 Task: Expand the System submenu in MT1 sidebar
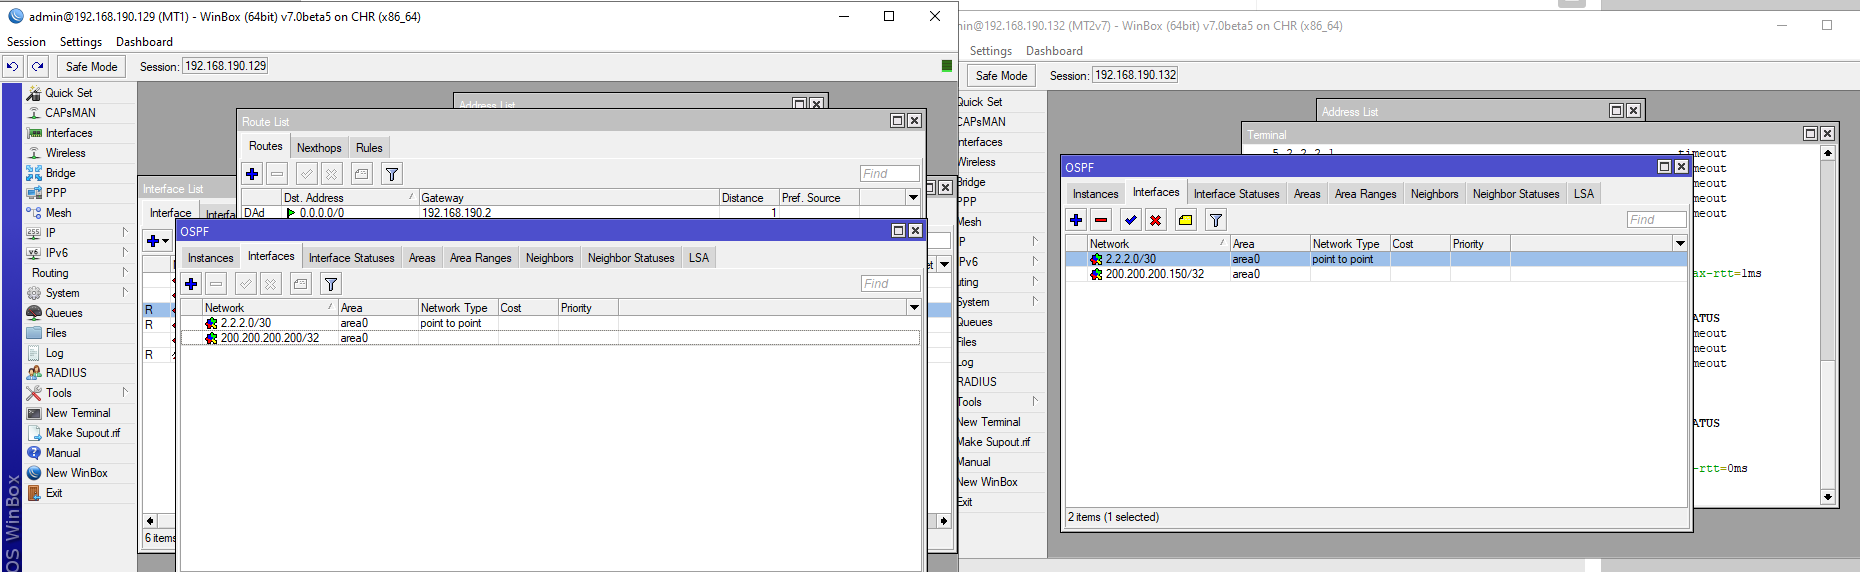[x=79, y=292]
